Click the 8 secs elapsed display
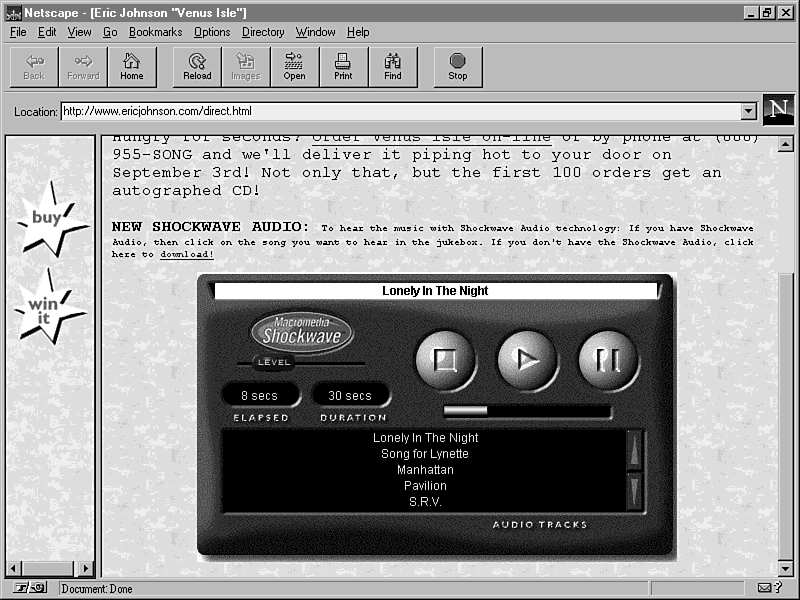The height and width of the screenshot is (600, 800). tap(260, 395)
